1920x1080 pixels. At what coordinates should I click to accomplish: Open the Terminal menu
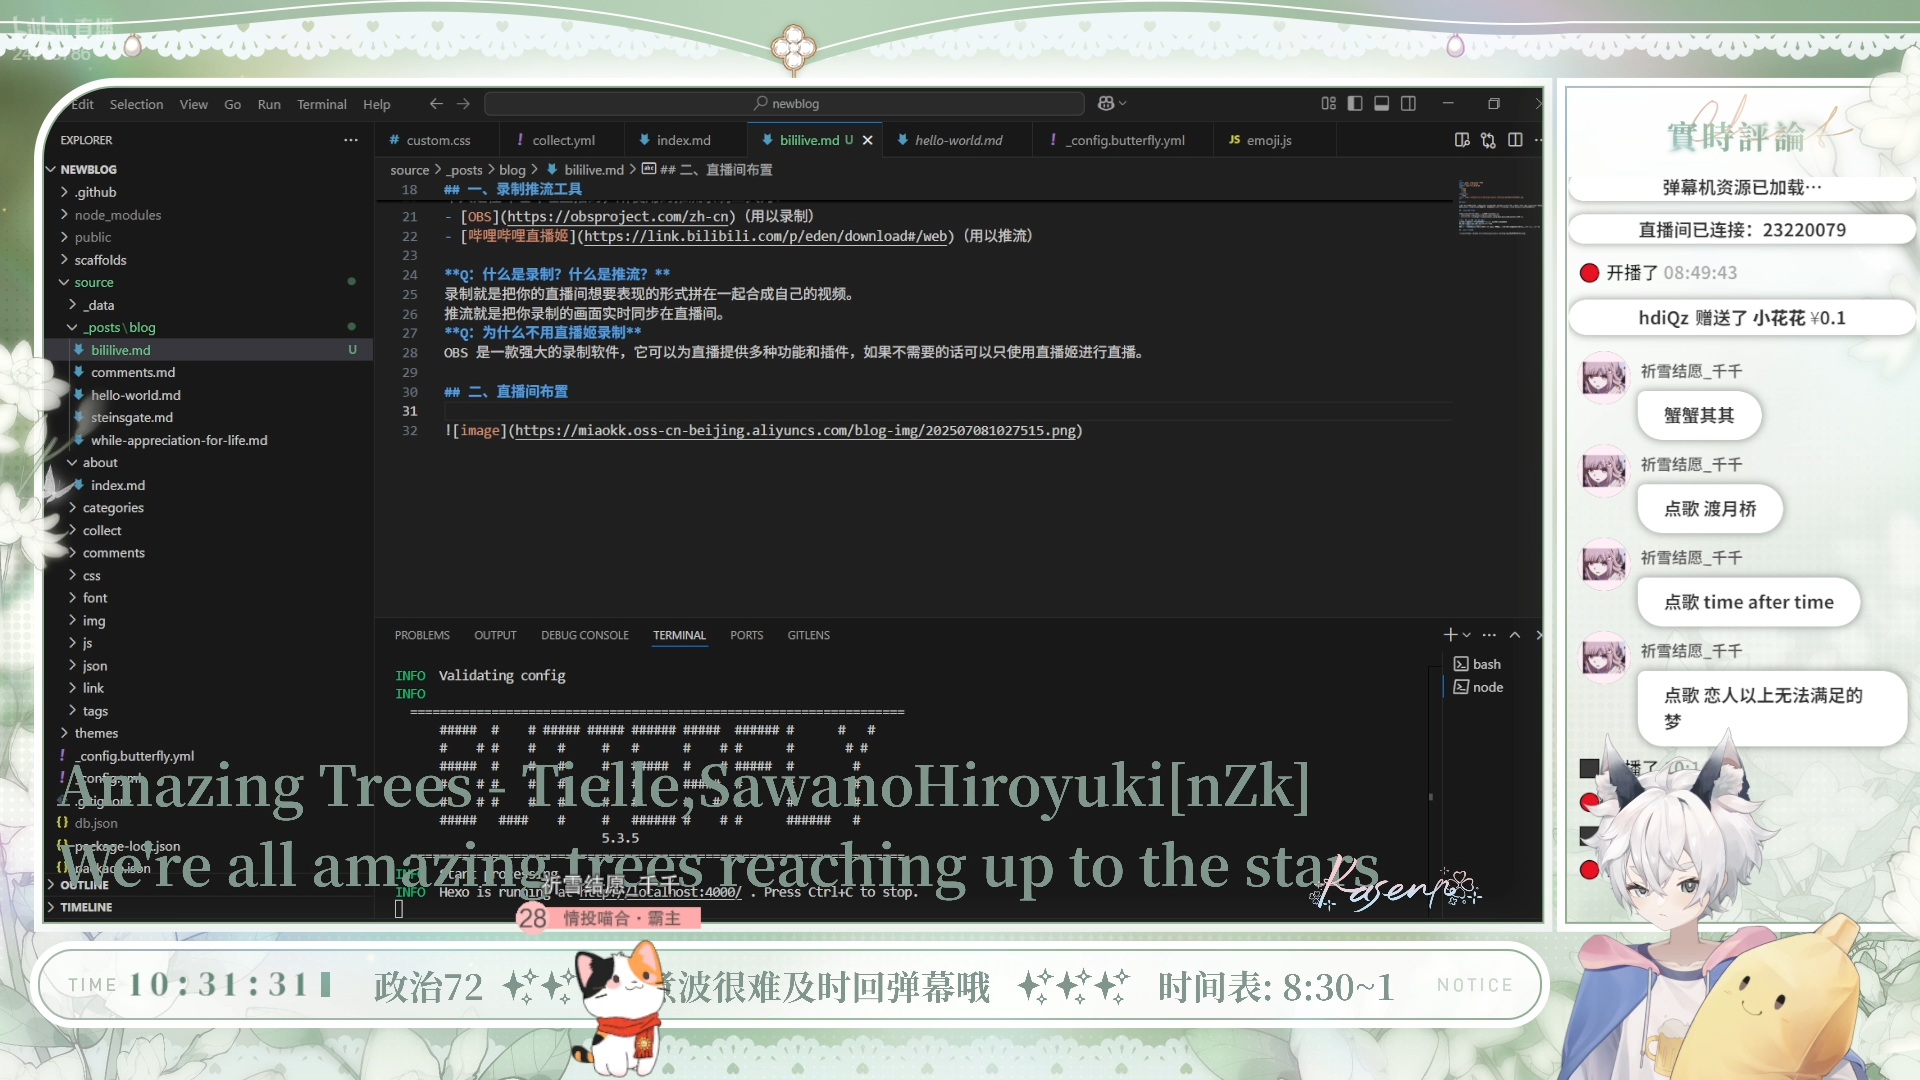click(x=322, y=104)
